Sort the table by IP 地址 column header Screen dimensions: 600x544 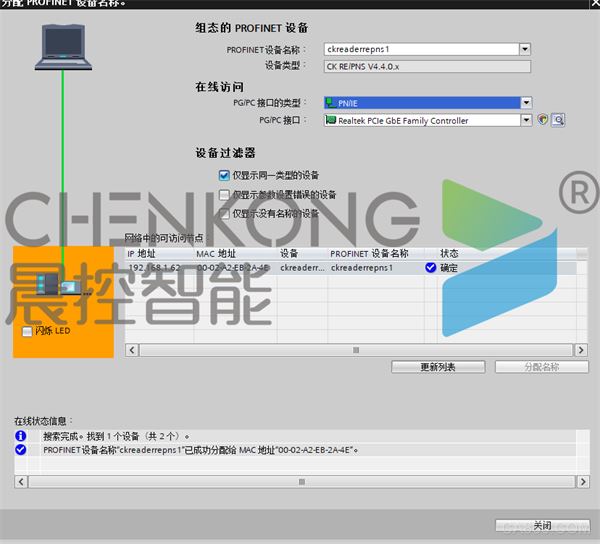[158, 254]
